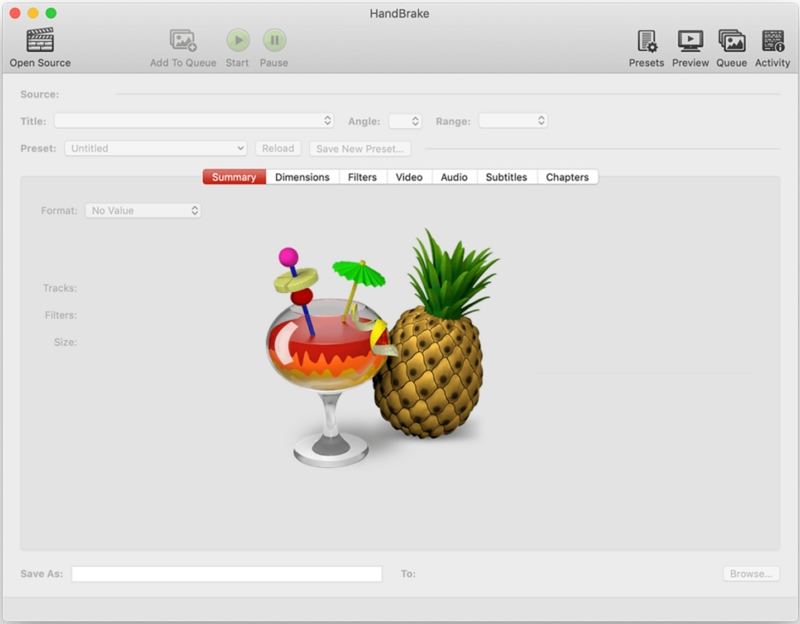Minimize HandBrake using yellow window button

coord(33,13)
